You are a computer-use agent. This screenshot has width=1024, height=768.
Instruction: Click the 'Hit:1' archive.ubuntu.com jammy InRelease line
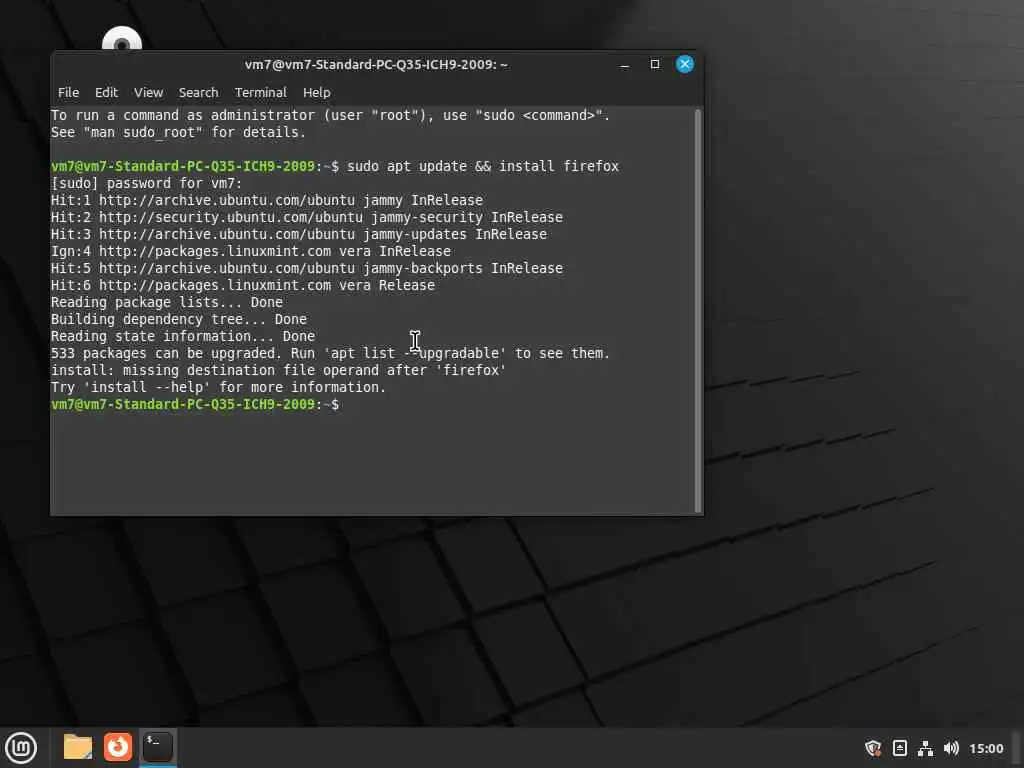(267, 200)
